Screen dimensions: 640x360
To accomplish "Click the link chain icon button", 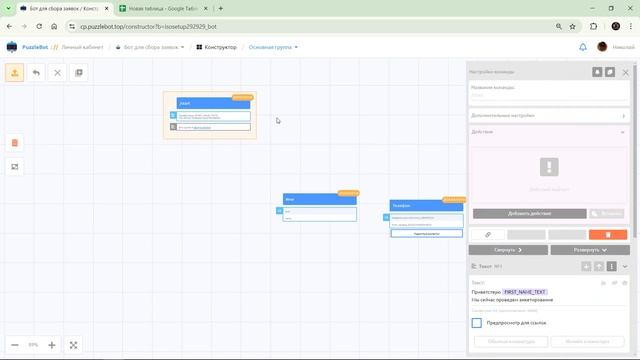I will (488, 235).
